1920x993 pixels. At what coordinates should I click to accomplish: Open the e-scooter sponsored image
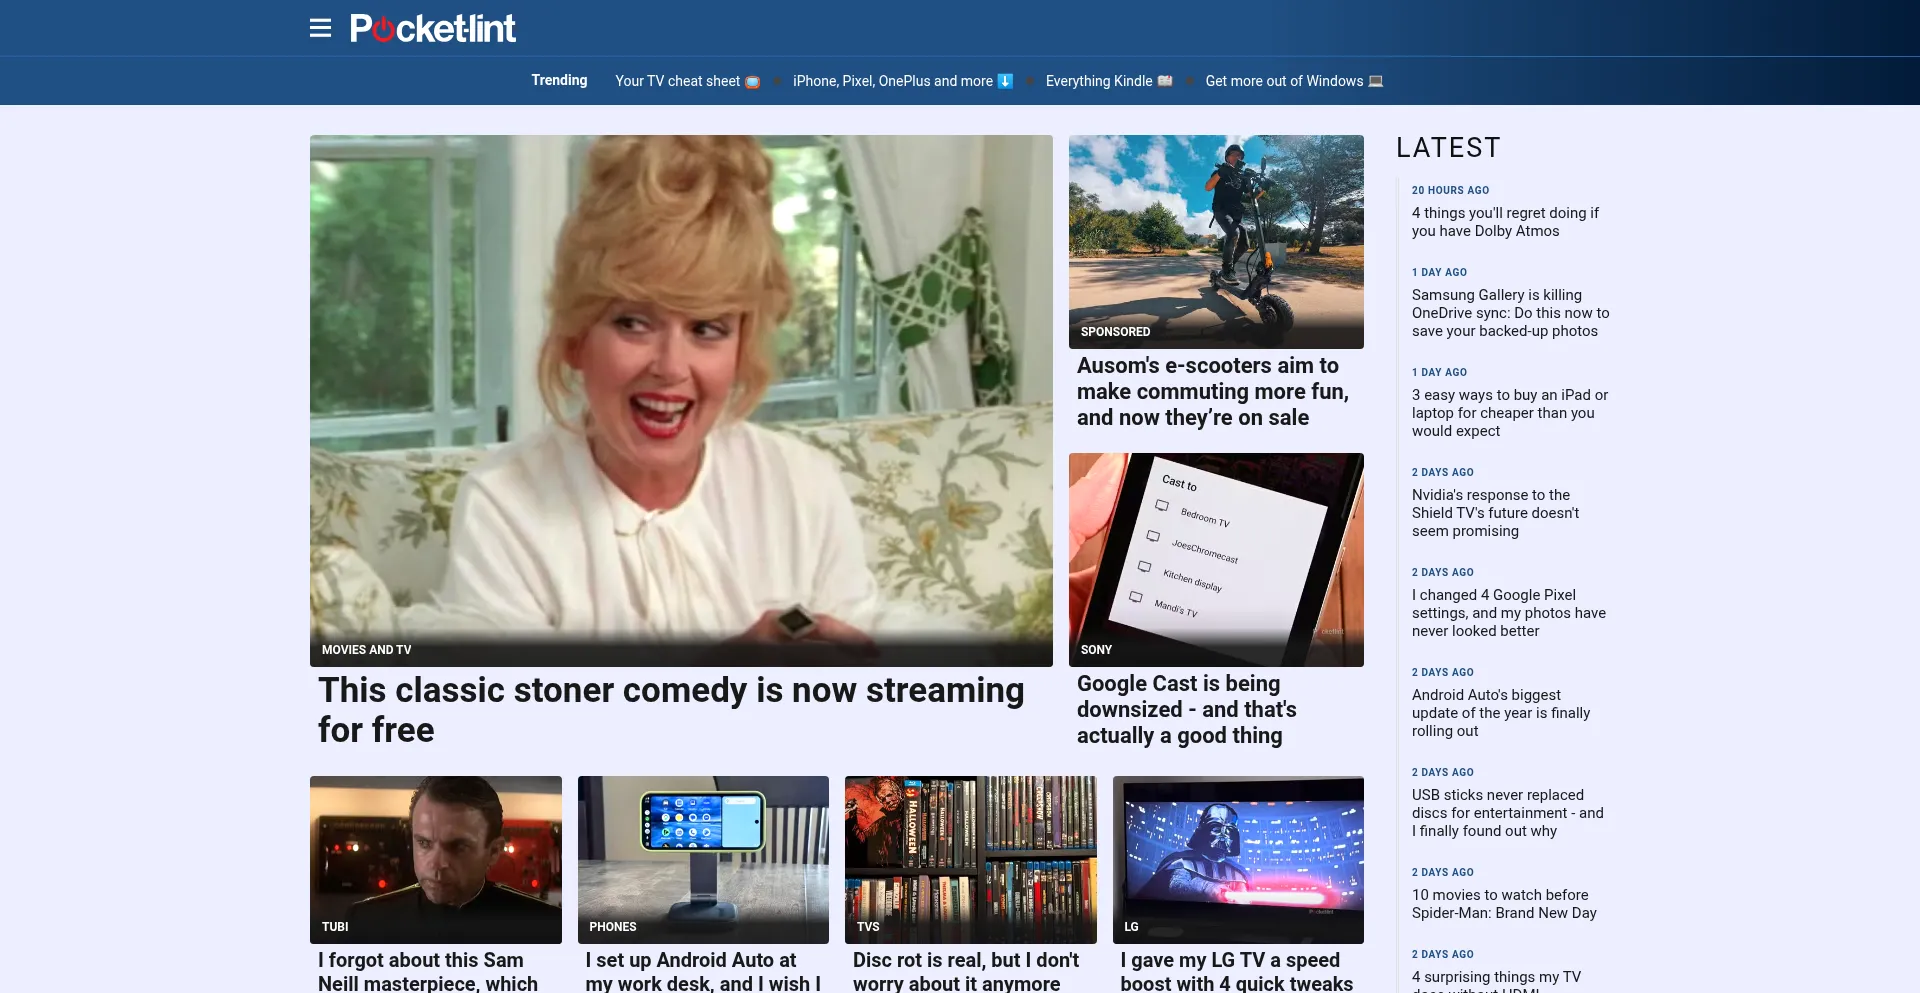pyautogui.click(x=1216, y=241)
